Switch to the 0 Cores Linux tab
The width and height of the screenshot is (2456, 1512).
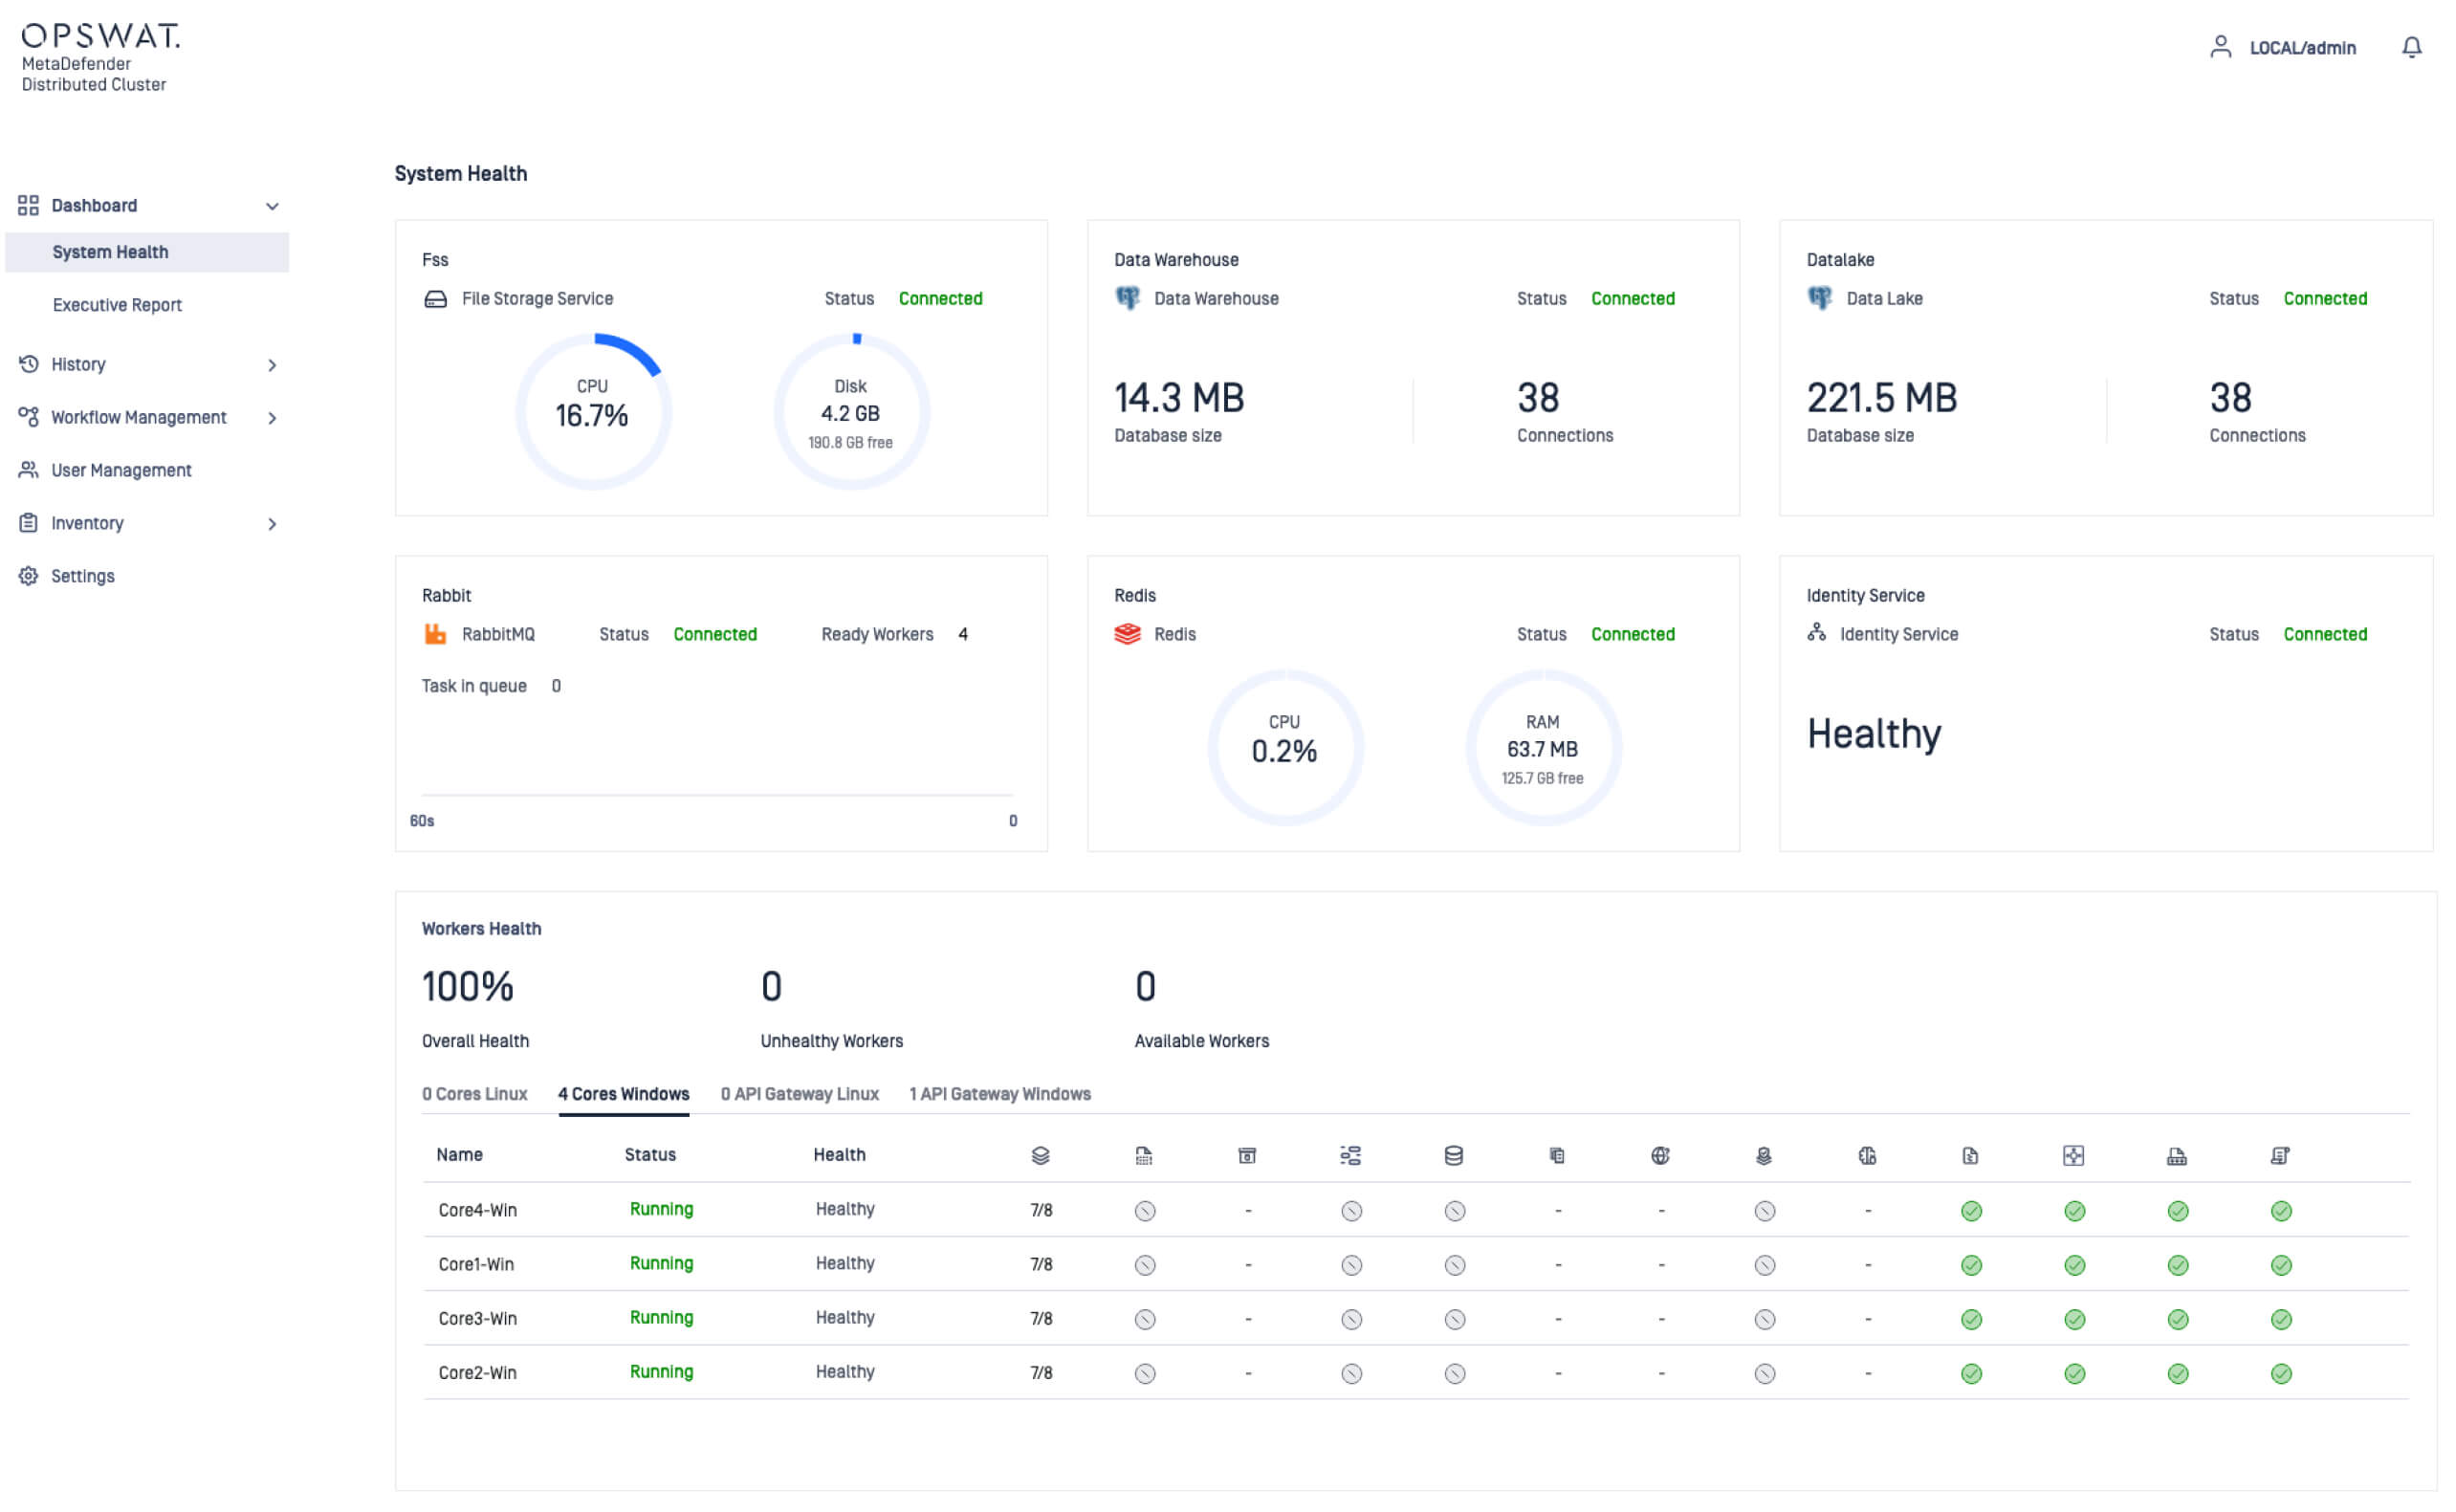coord(475,1094)
